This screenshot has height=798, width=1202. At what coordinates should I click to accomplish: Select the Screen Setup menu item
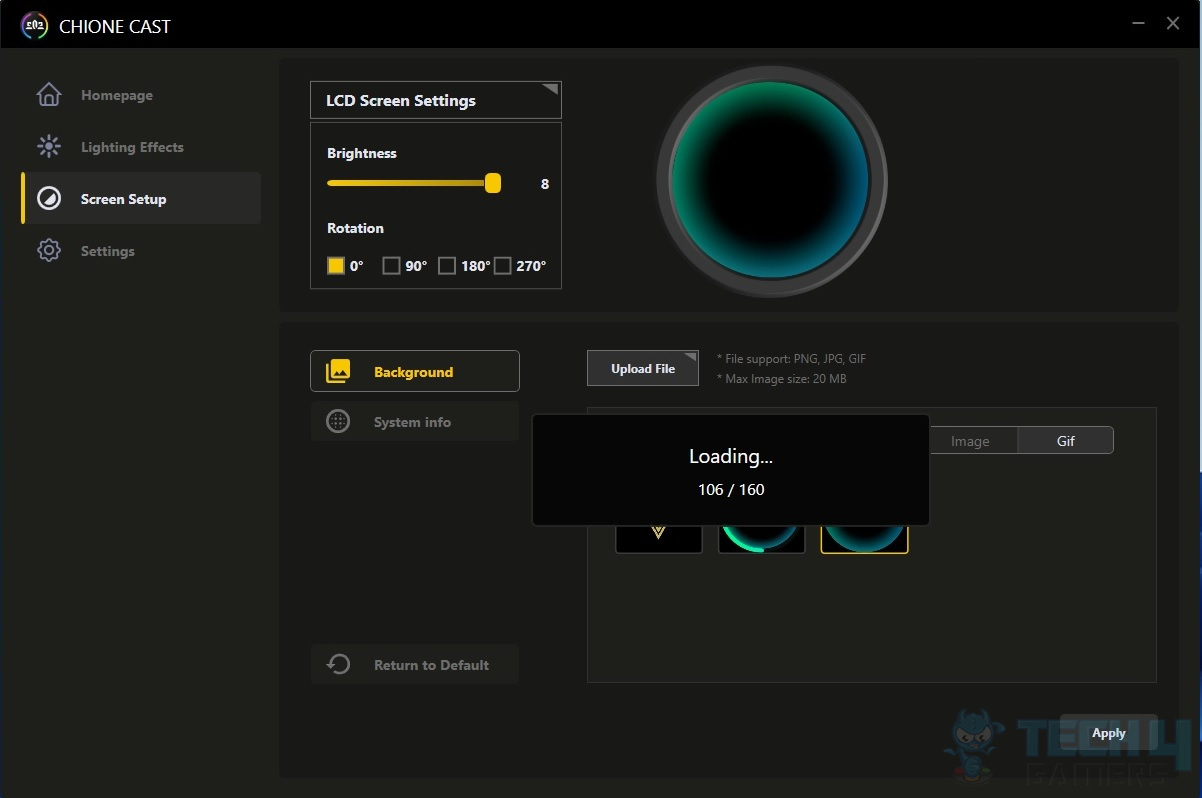pyautogui.click(x=141, y=198)
